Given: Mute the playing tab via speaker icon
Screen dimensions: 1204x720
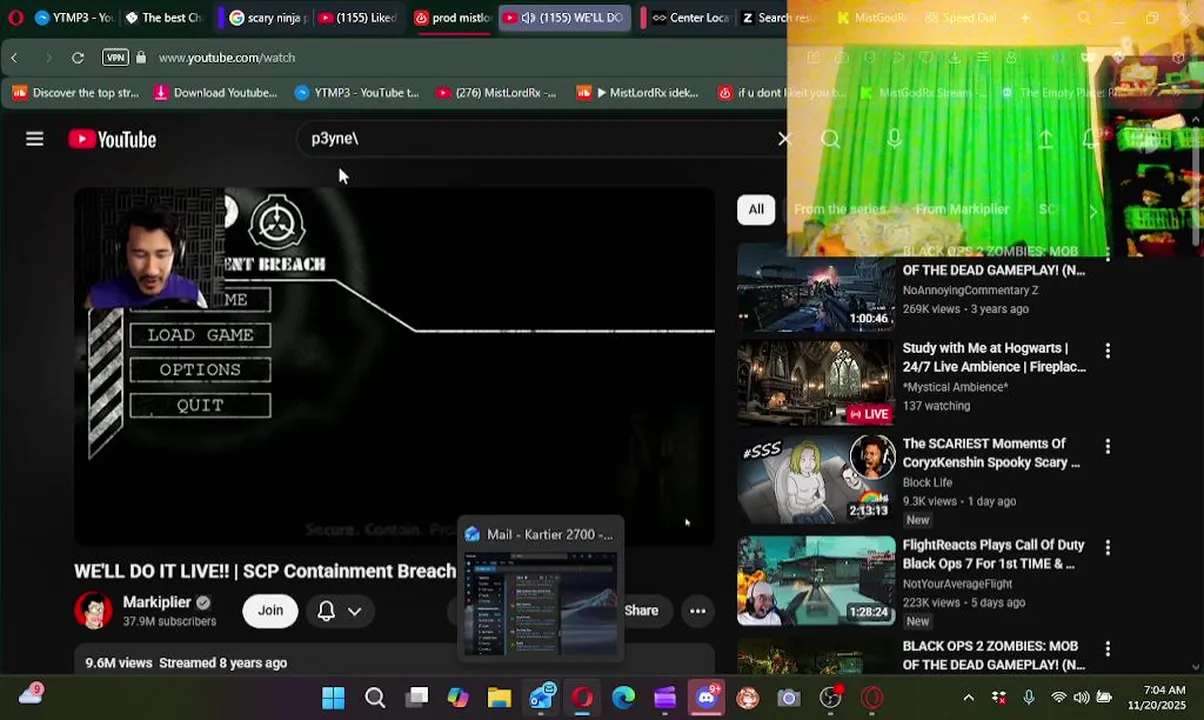Looking at the screenshot, I should (528, 18).
